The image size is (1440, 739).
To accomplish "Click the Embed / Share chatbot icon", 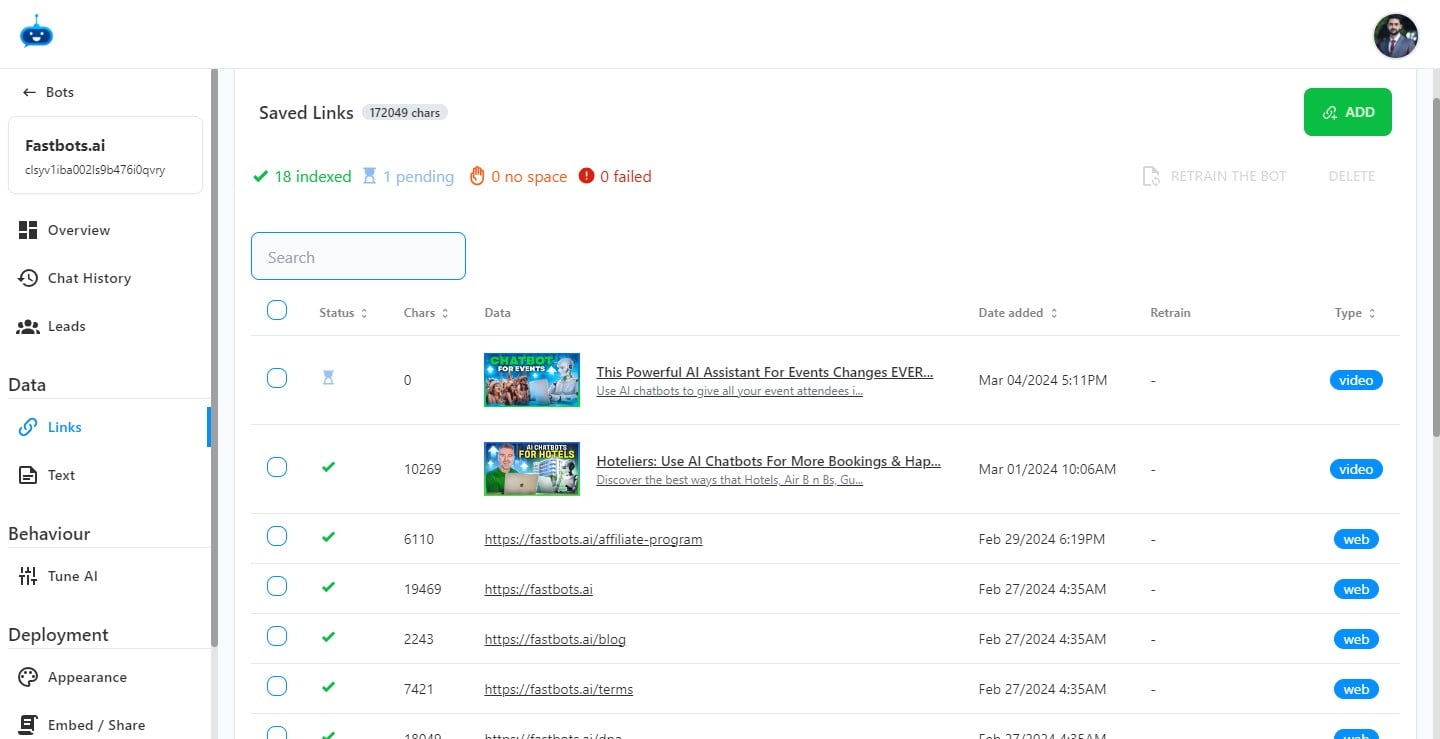I will (28, 723).
